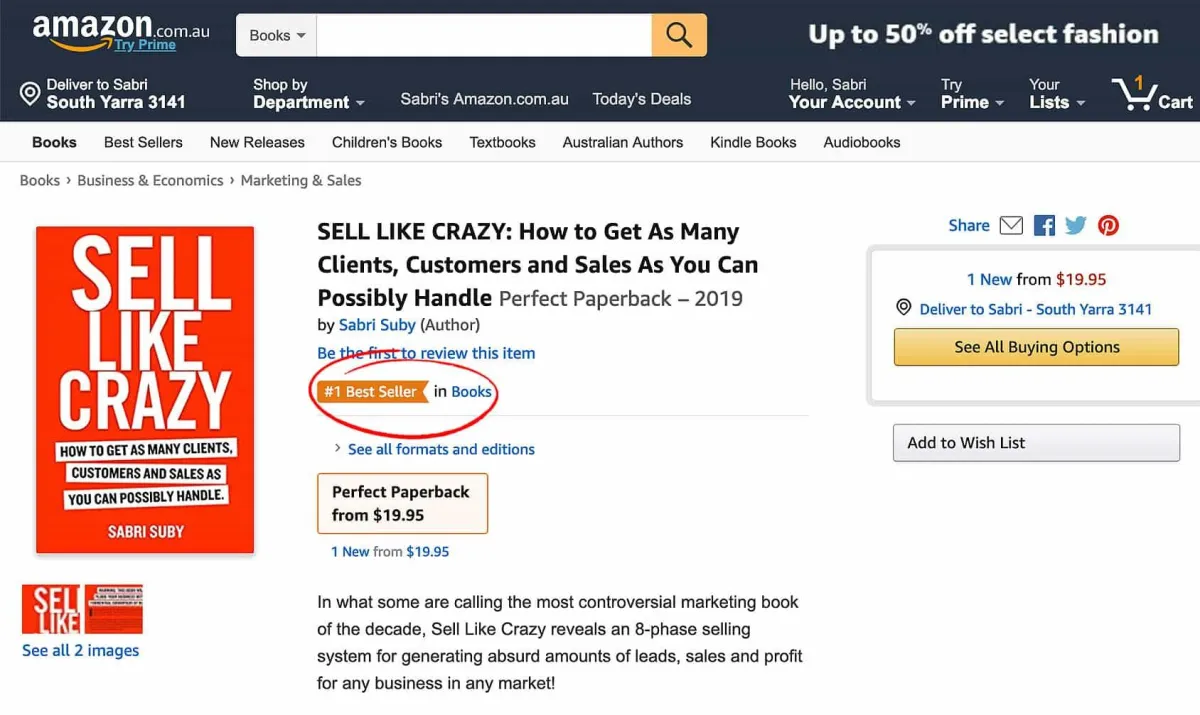Expand the Shop by Department menu
This screenshot has width=1200, height=715.
(x=309, y=93)
